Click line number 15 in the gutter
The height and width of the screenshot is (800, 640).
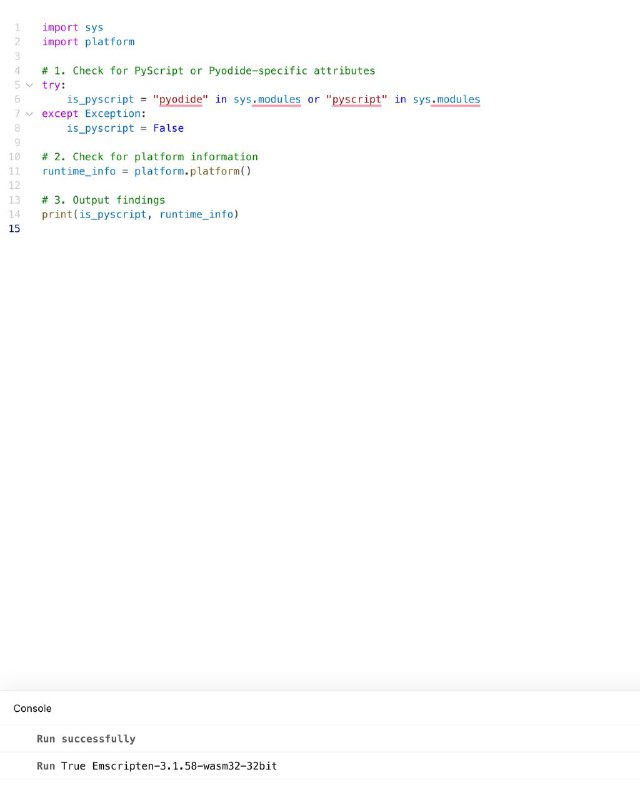pos(14,229)
